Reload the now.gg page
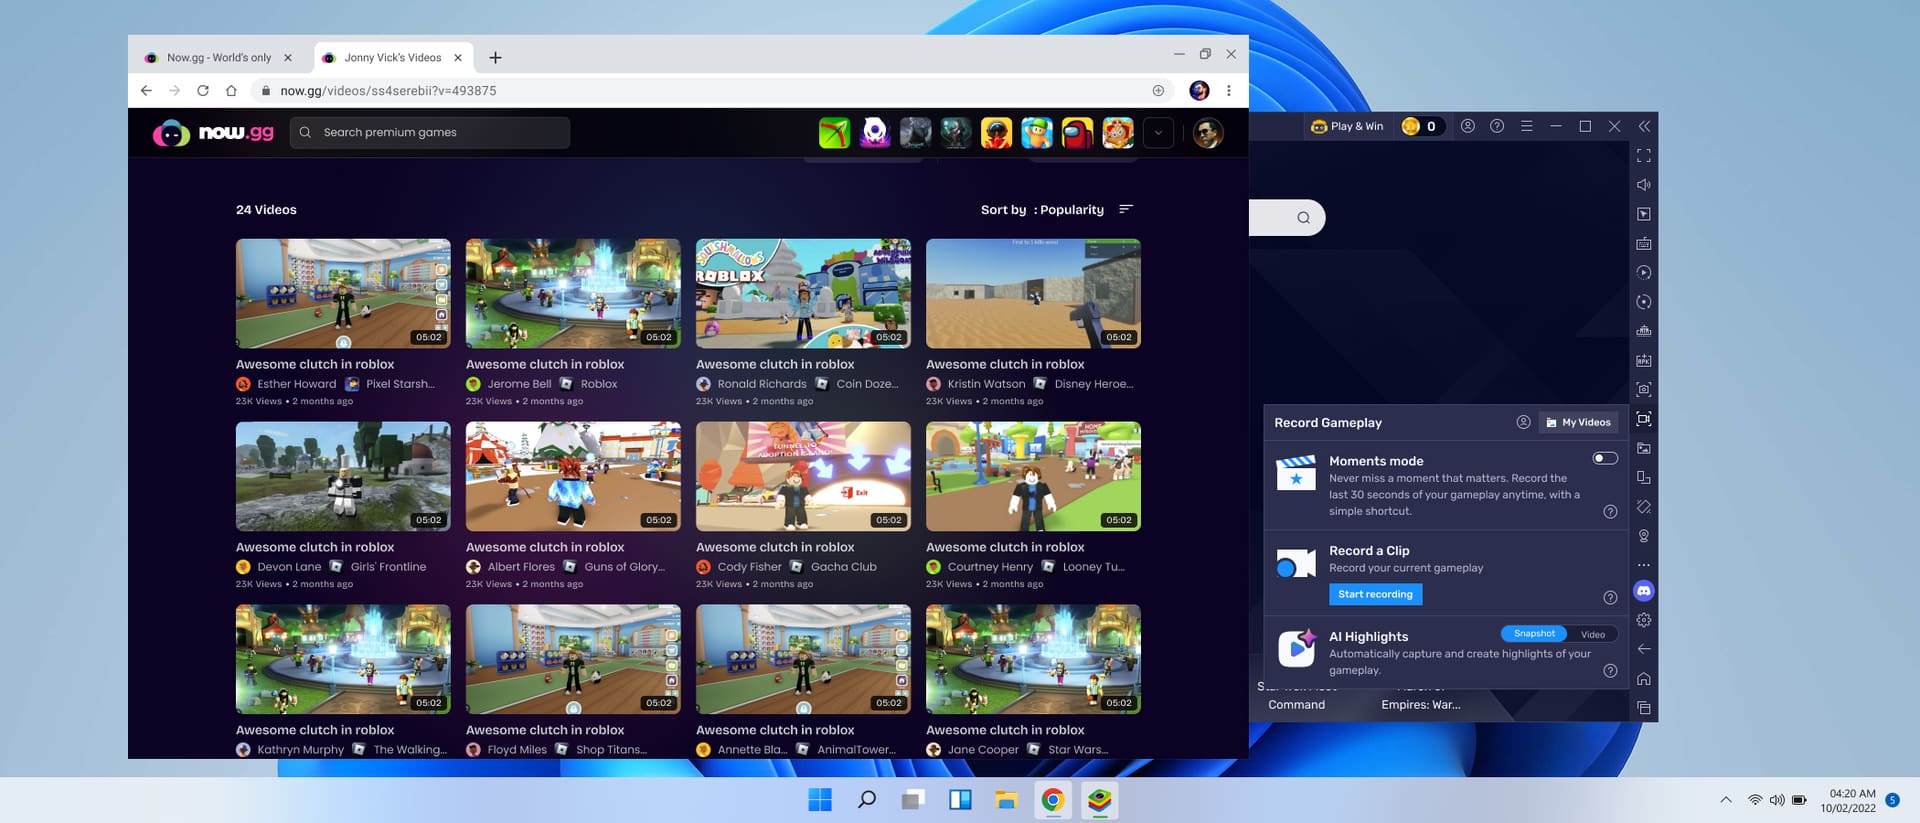This screenshot has width=1920, height=823. pos(203,91)
